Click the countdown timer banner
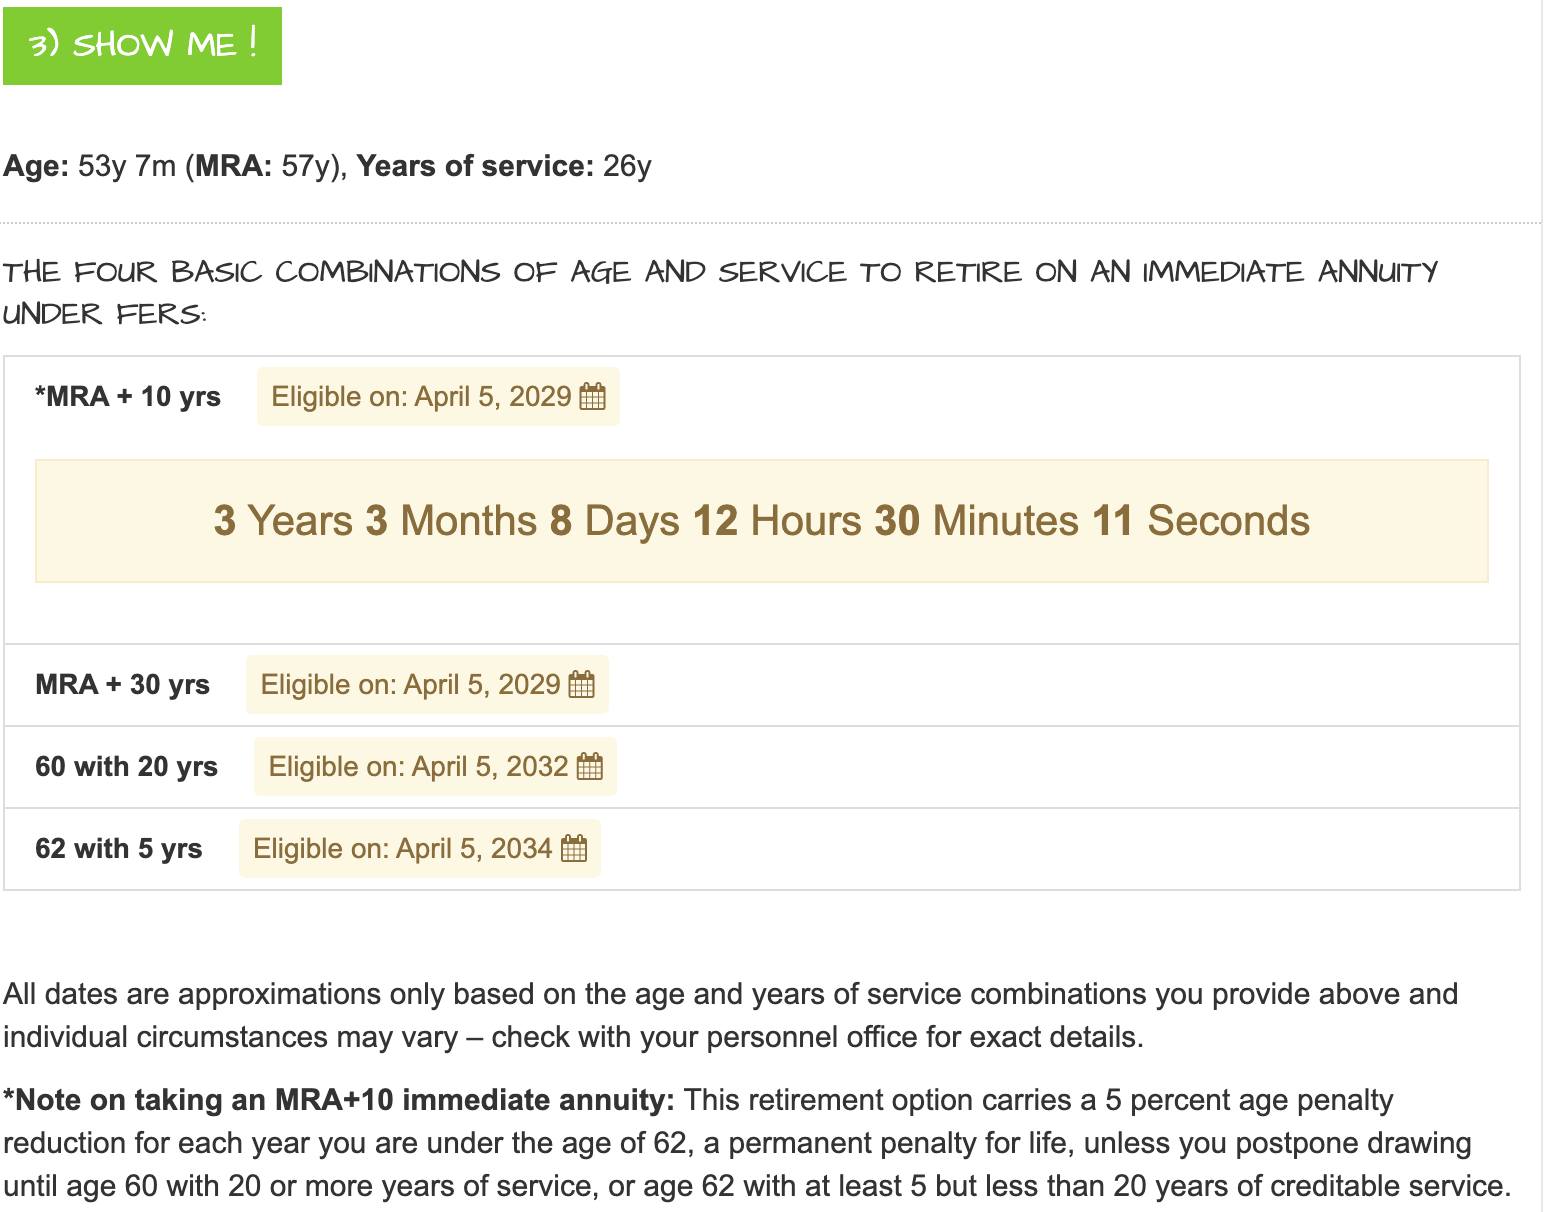Screen dimensions: 1546x1212 click(762, 521)
